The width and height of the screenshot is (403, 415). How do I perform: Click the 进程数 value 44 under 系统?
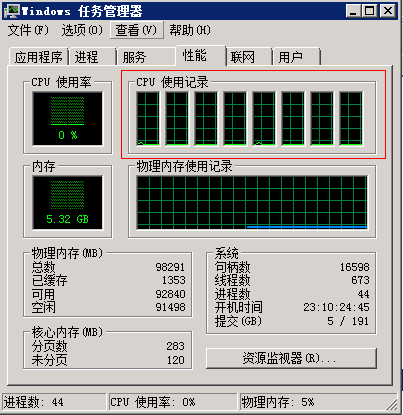363,294
